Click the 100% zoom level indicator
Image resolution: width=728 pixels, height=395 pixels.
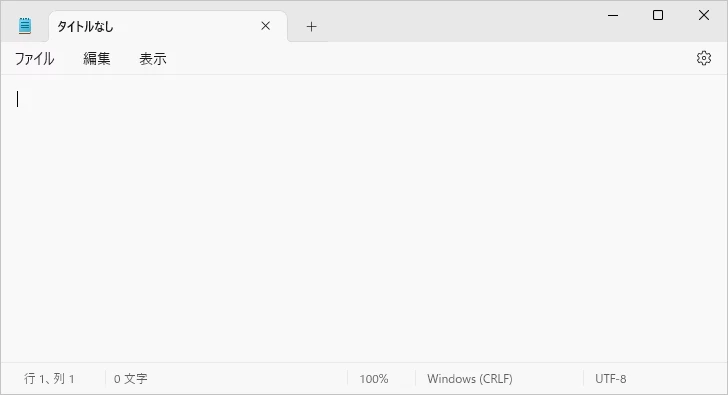click(374, 379)
